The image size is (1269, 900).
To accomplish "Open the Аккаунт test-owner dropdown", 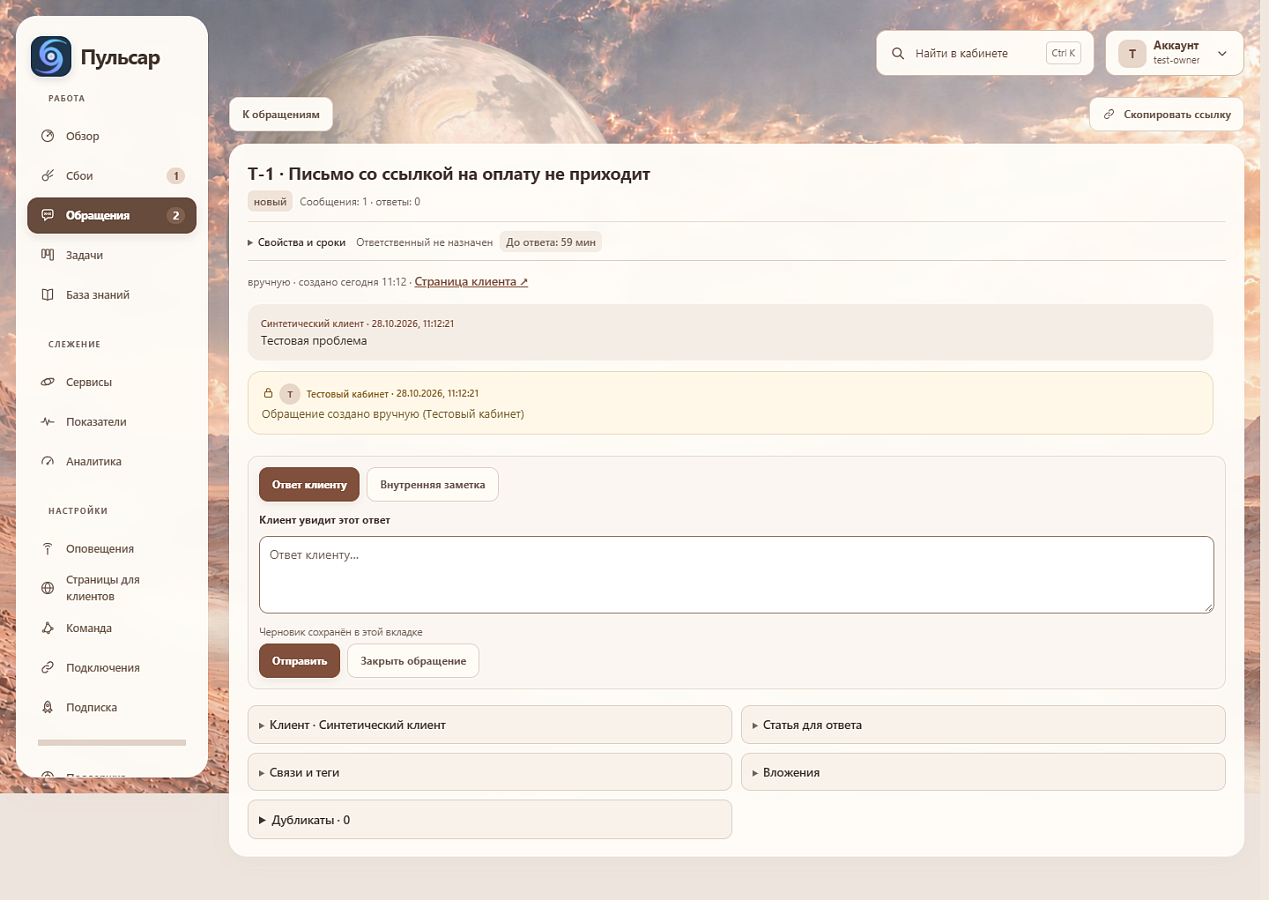I will point(1174,53).
